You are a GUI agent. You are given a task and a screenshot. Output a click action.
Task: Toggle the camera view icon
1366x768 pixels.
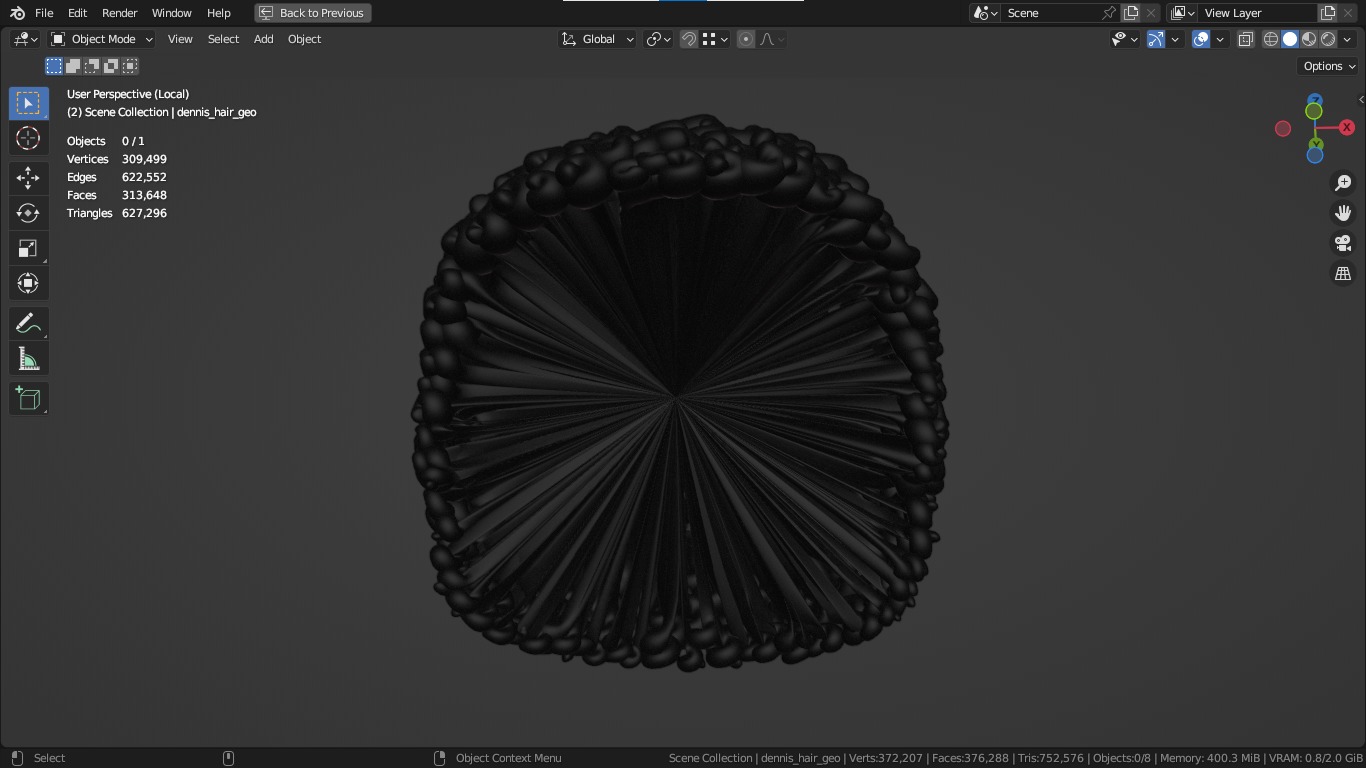coord(1343,243)
